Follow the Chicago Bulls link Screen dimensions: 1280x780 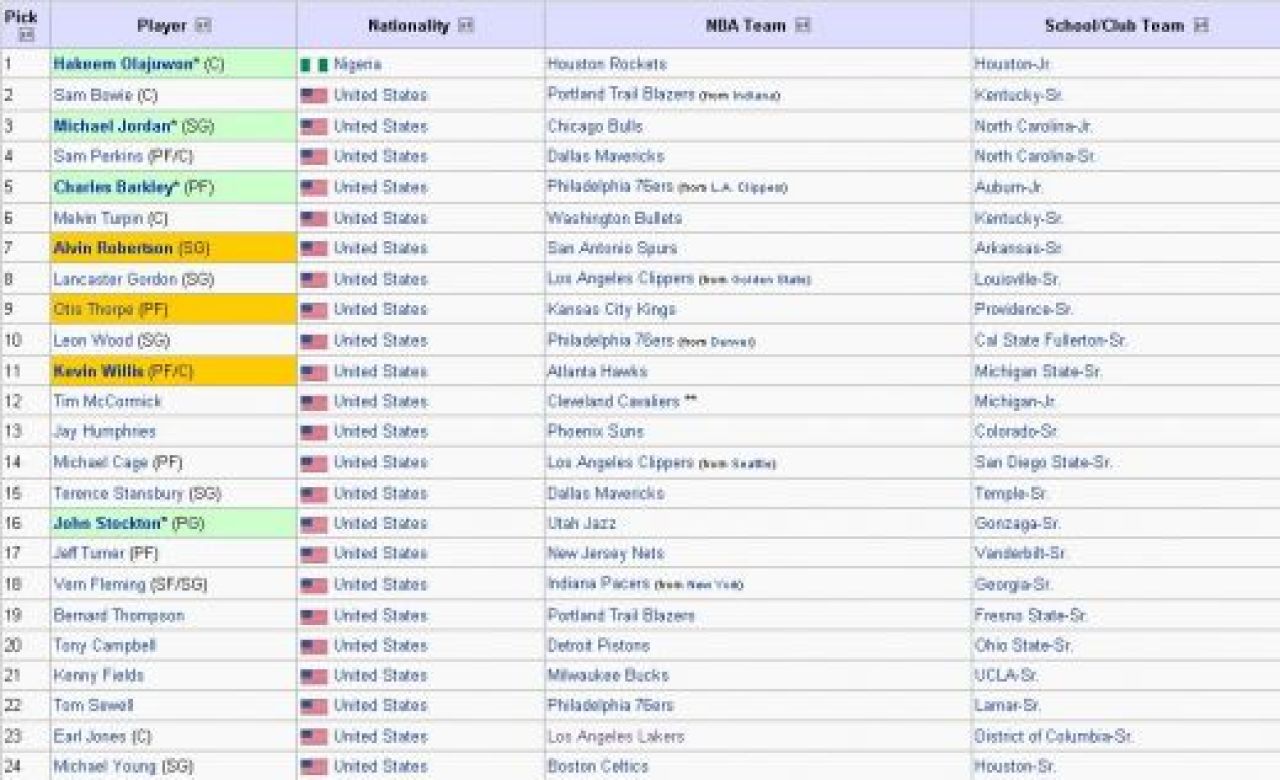click(595, 126)
